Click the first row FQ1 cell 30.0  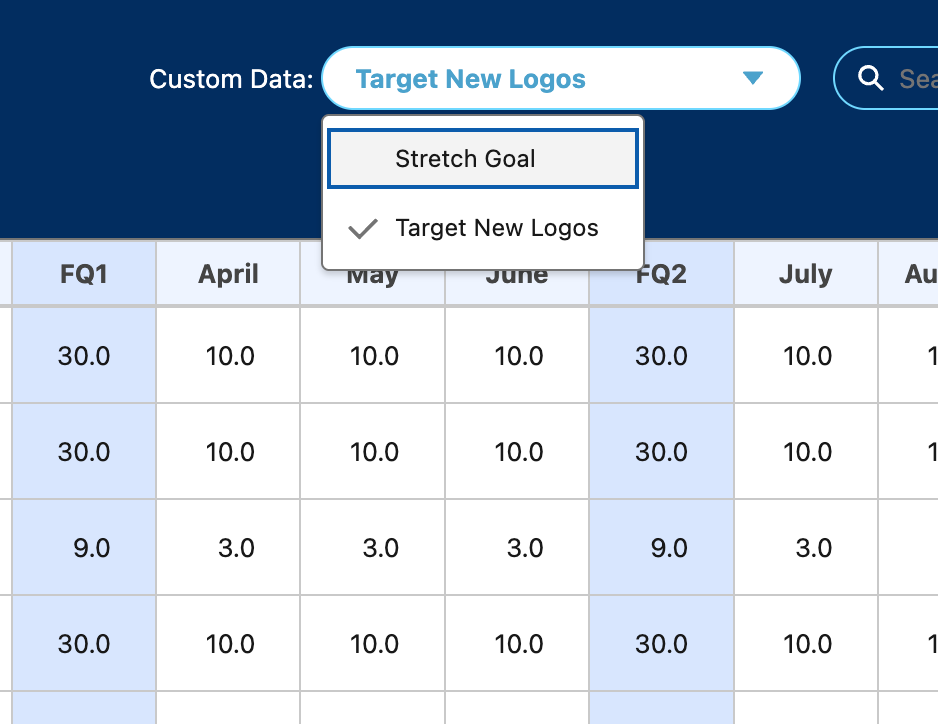tap(84, 355)
